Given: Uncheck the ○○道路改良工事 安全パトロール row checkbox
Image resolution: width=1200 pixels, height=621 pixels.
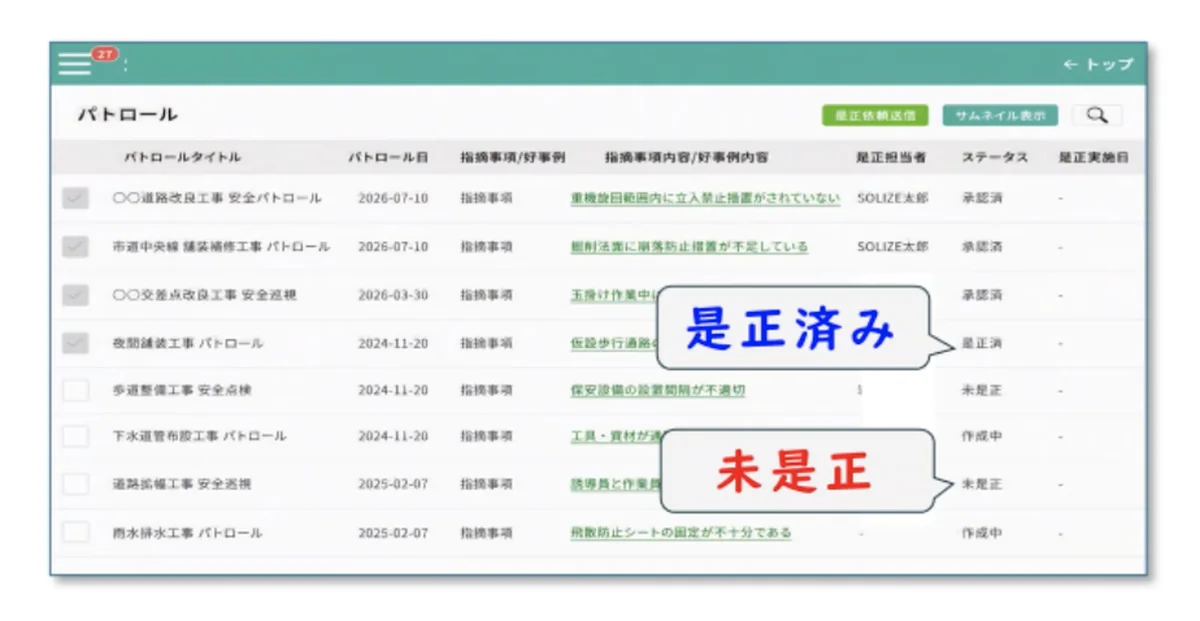Looking at the screenshot, I should [x=75, y=198].
